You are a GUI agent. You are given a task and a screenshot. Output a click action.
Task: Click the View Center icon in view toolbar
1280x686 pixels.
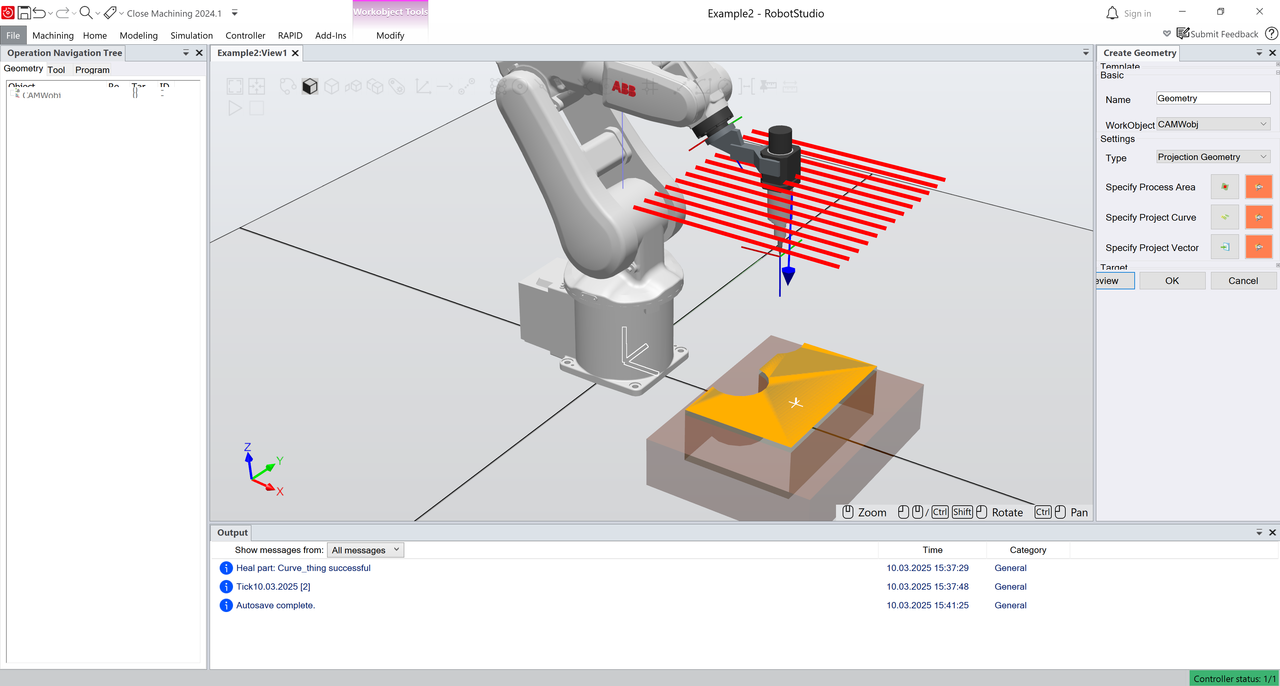(256, 86)
